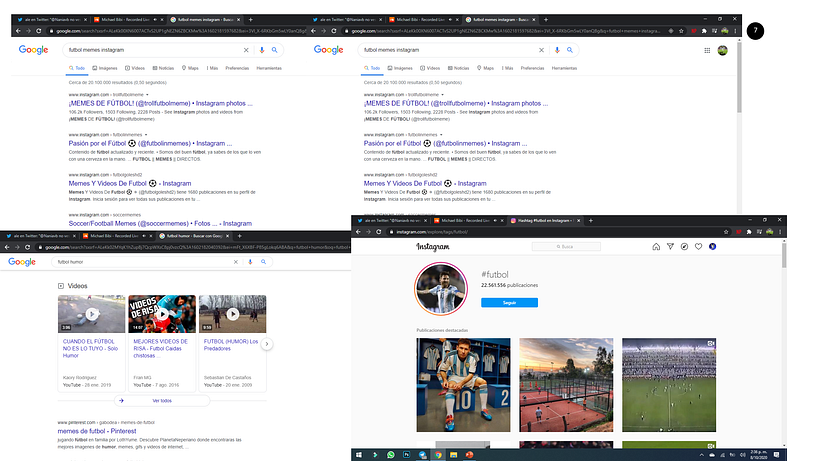The height and width of the screenshot is (461, 820).
Task: Open 'CUANDO EL FUTBOL NO ES LO TUYO' video link
Action: [90, 348]
